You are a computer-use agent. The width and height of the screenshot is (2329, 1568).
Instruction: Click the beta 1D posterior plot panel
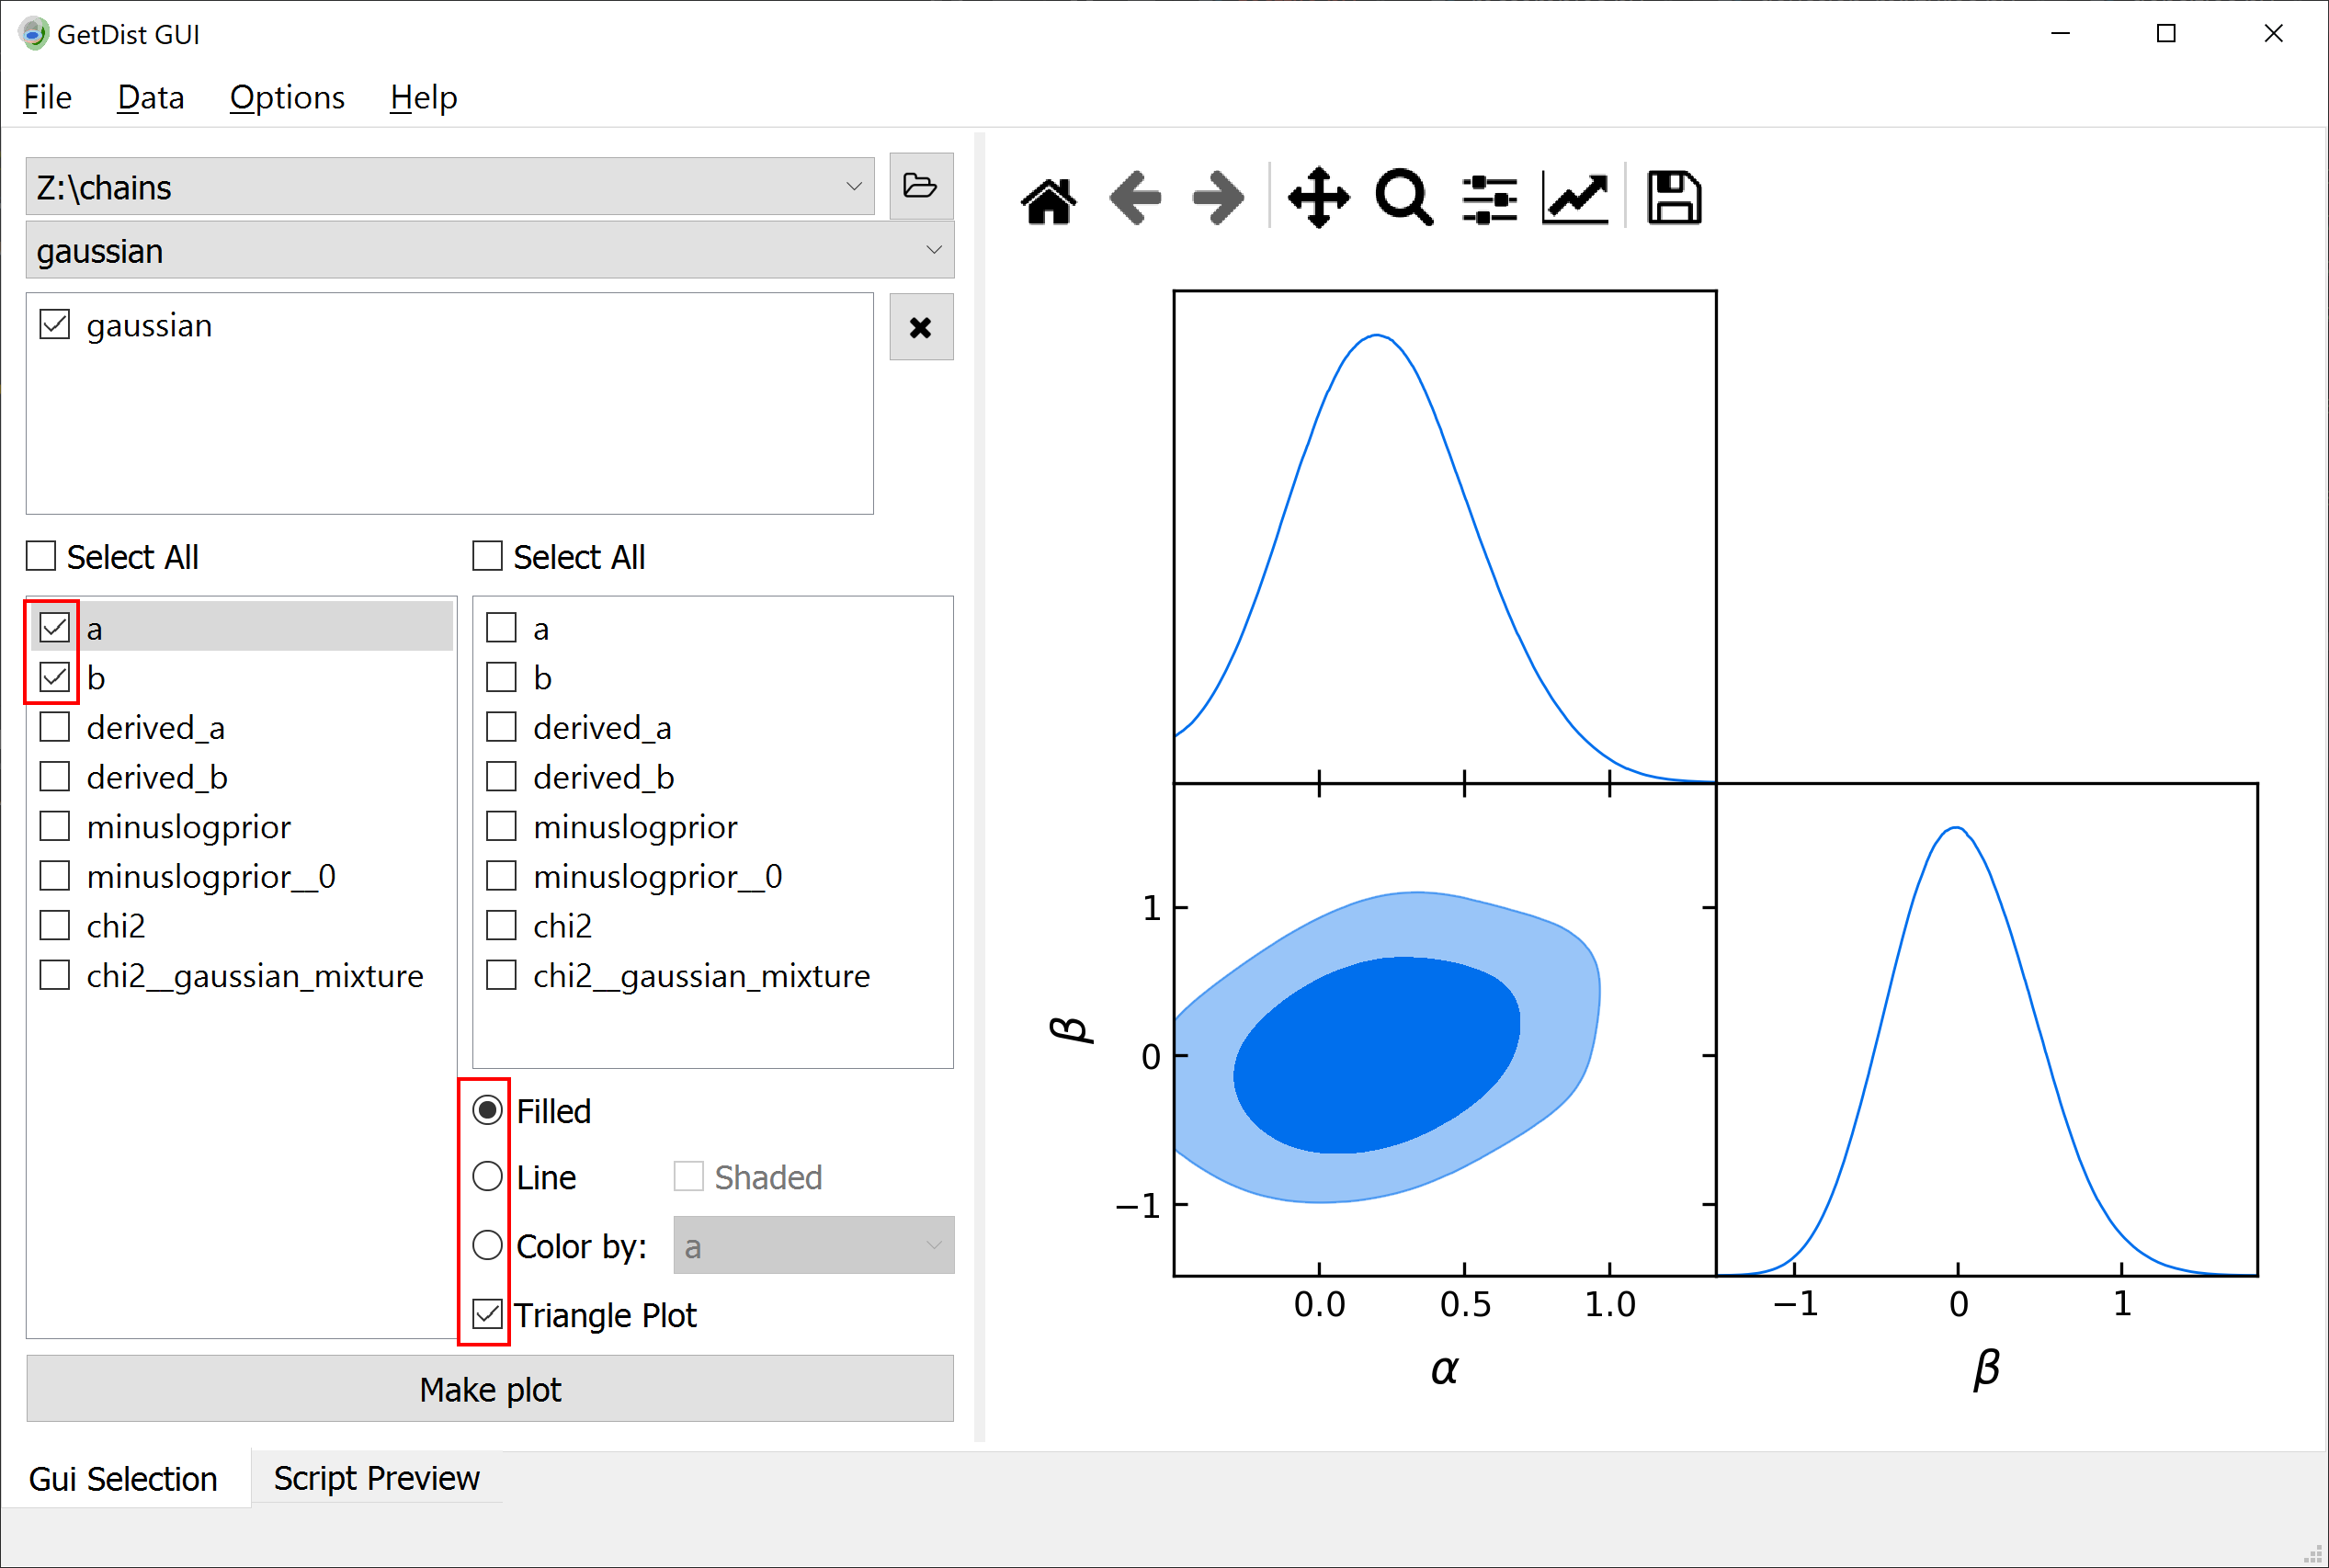1987,1030
